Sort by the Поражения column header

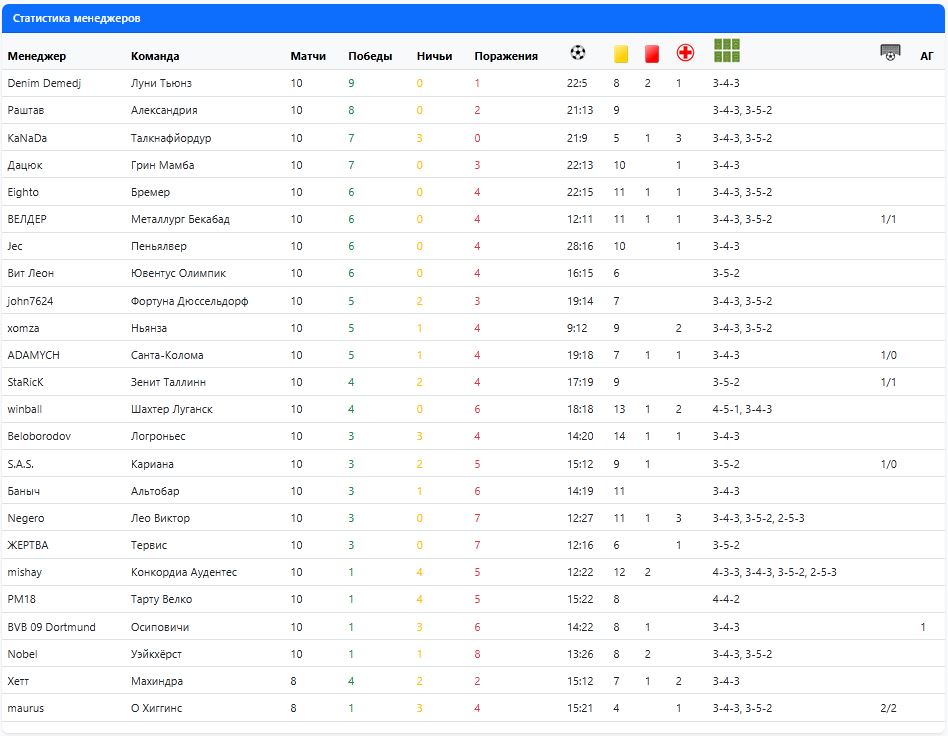point(506,56)
